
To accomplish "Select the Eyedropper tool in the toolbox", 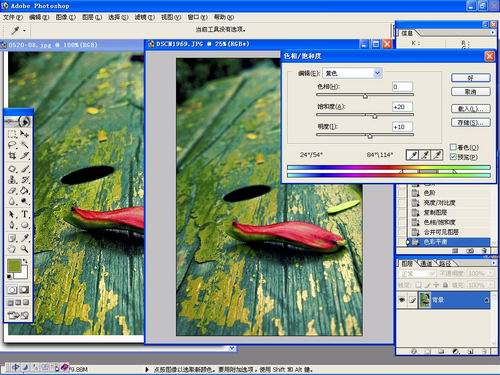I will [x=24, y=238].
